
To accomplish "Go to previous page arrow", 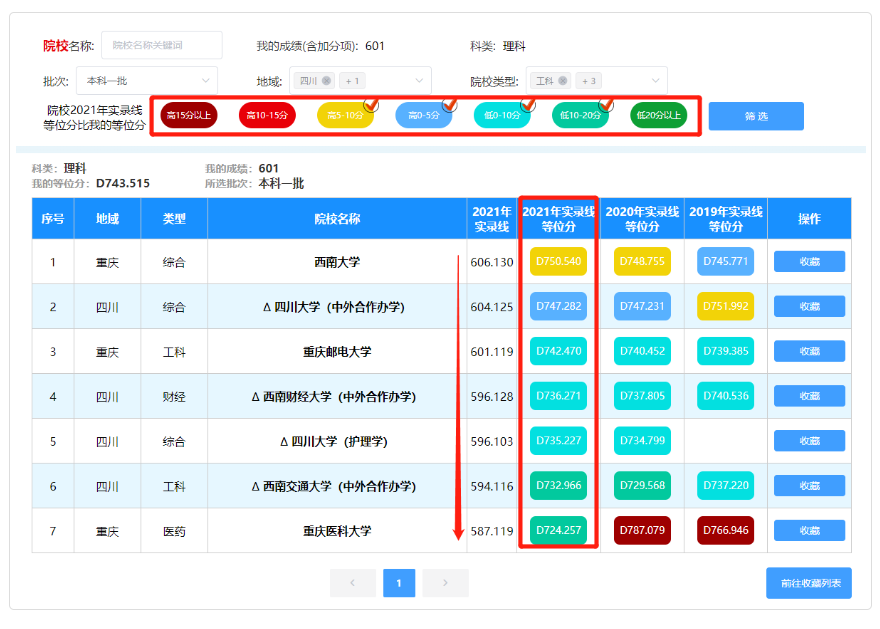I will pyautogui.click(x=352, y=583).
